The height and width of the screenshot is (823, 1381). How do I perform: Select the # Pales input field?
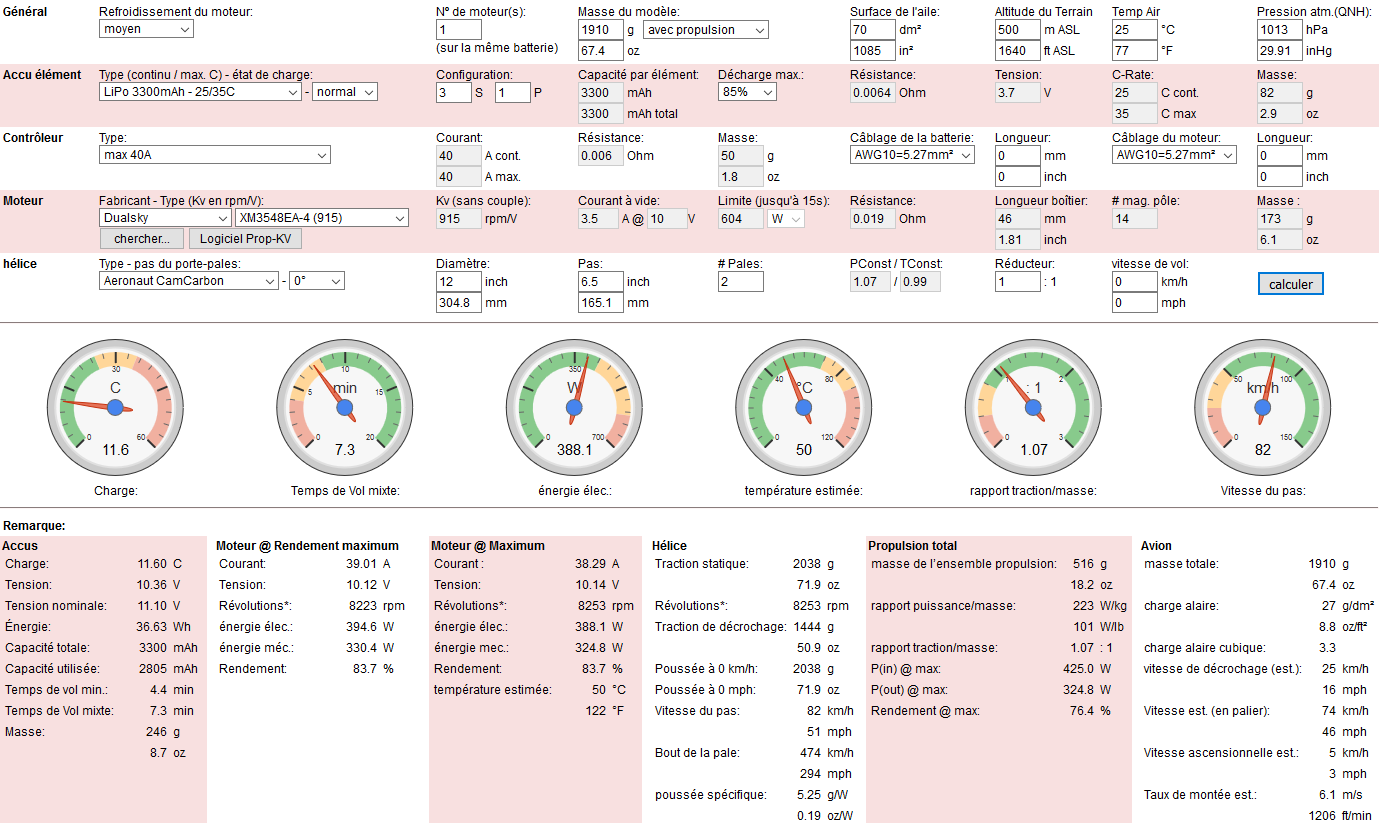740,282
